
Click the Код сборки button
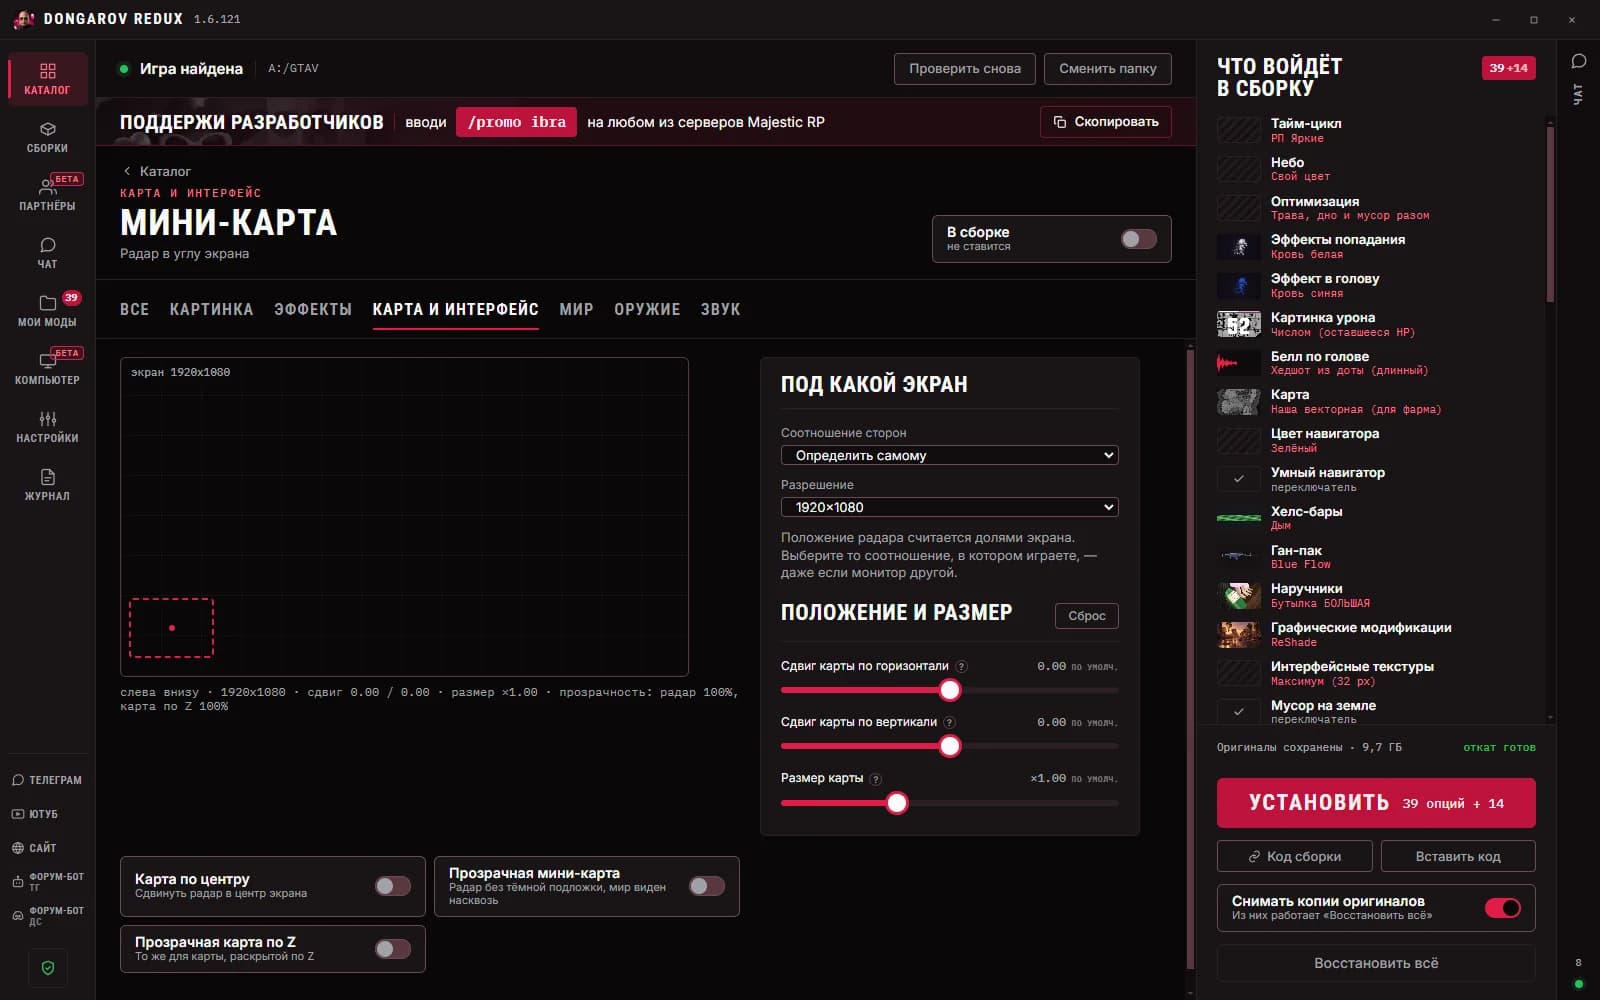point(1295,857)
